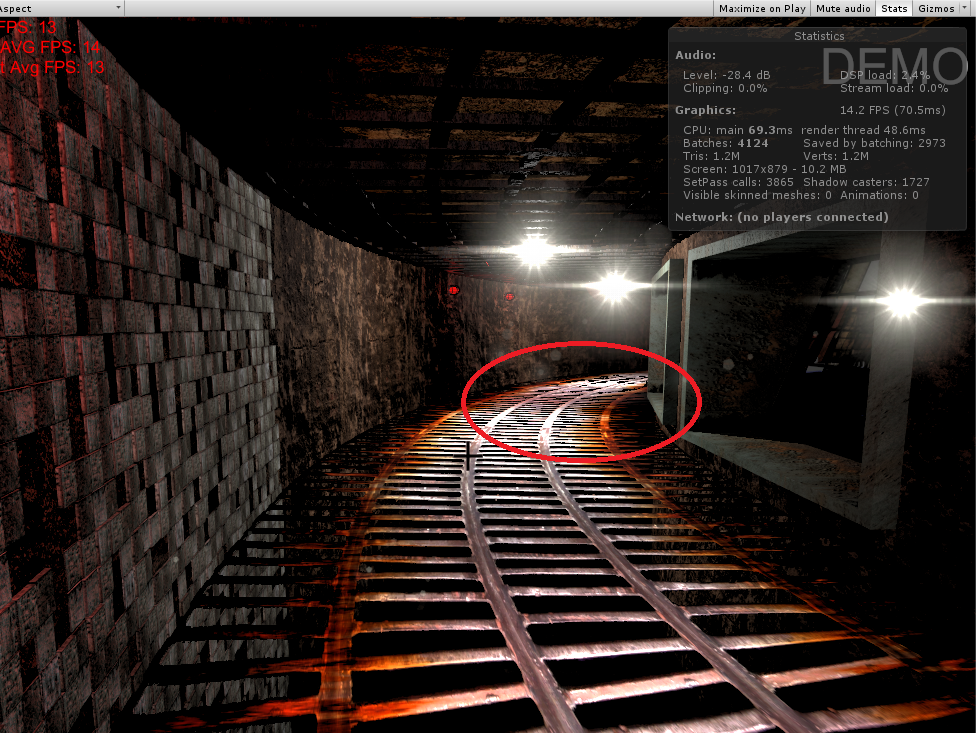Click the red FPS counter overlay
Viewport: 976px width, 733px height.
tap(27, 28)
